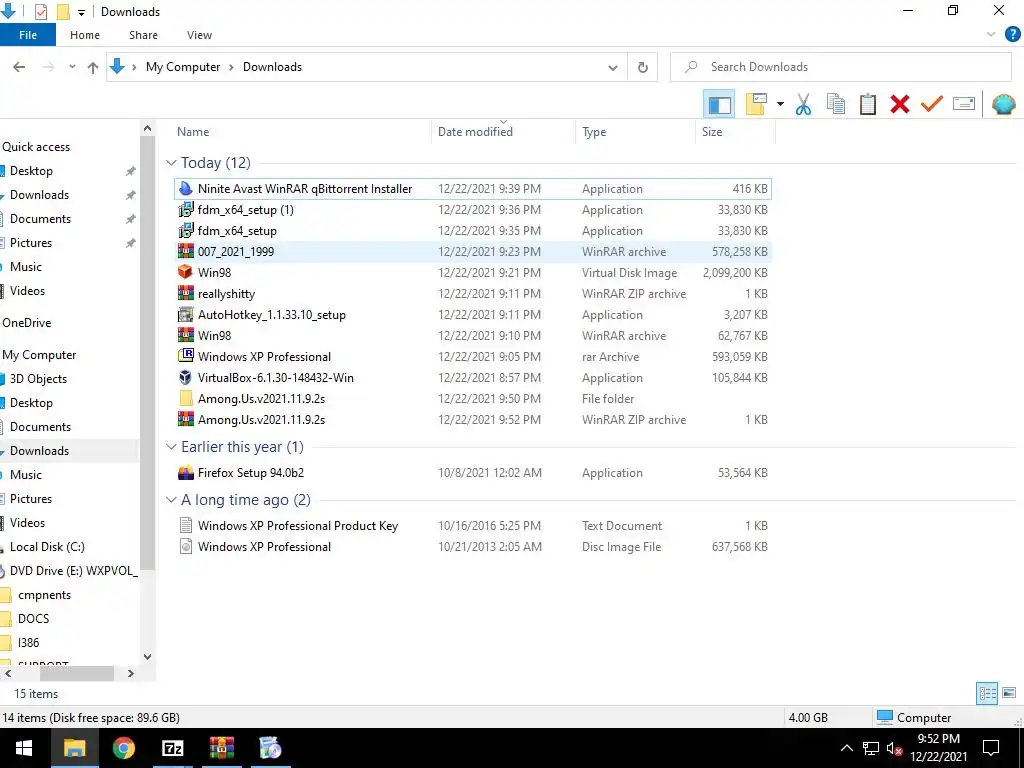The height and width of the screenshot is (768, 1024).
Task: Select the VirtualBox-6.1.30-148432-Win icon
Action: pyautogui.click(x=185, y=377)
